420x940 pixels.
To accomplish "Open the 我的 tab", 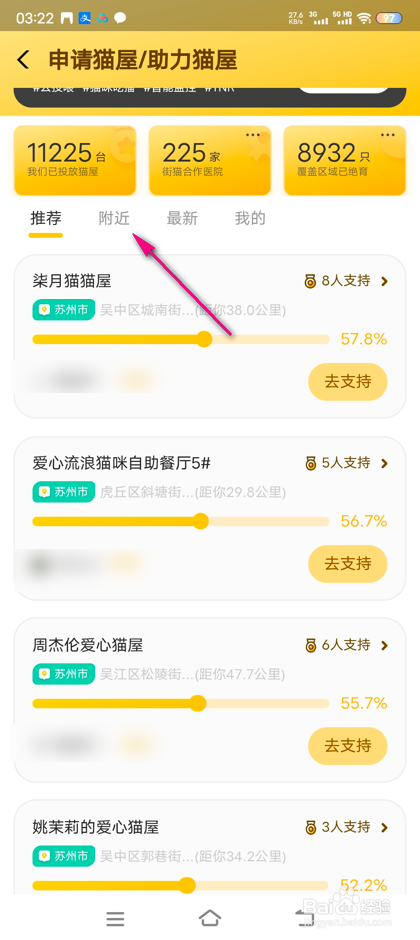I will [x=250, y=219].
